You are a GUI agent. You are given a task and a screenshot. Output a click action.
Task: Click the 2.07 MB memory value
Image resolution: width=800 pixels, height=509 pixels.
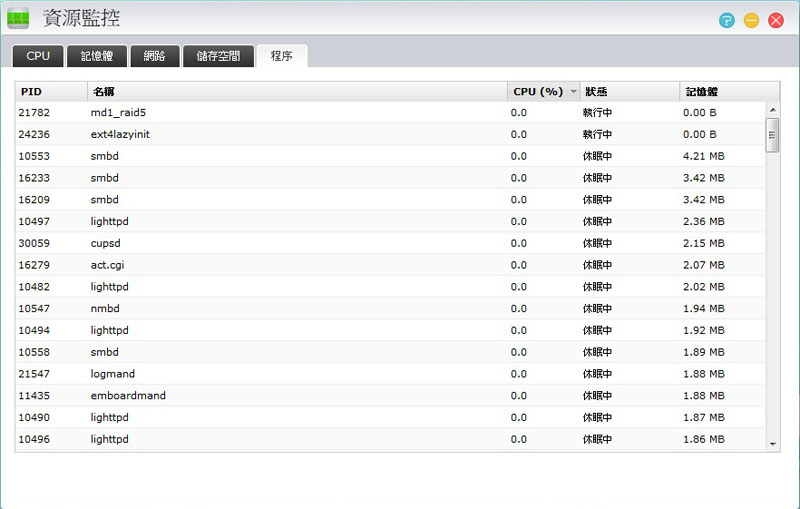click(x=704, y=265)
